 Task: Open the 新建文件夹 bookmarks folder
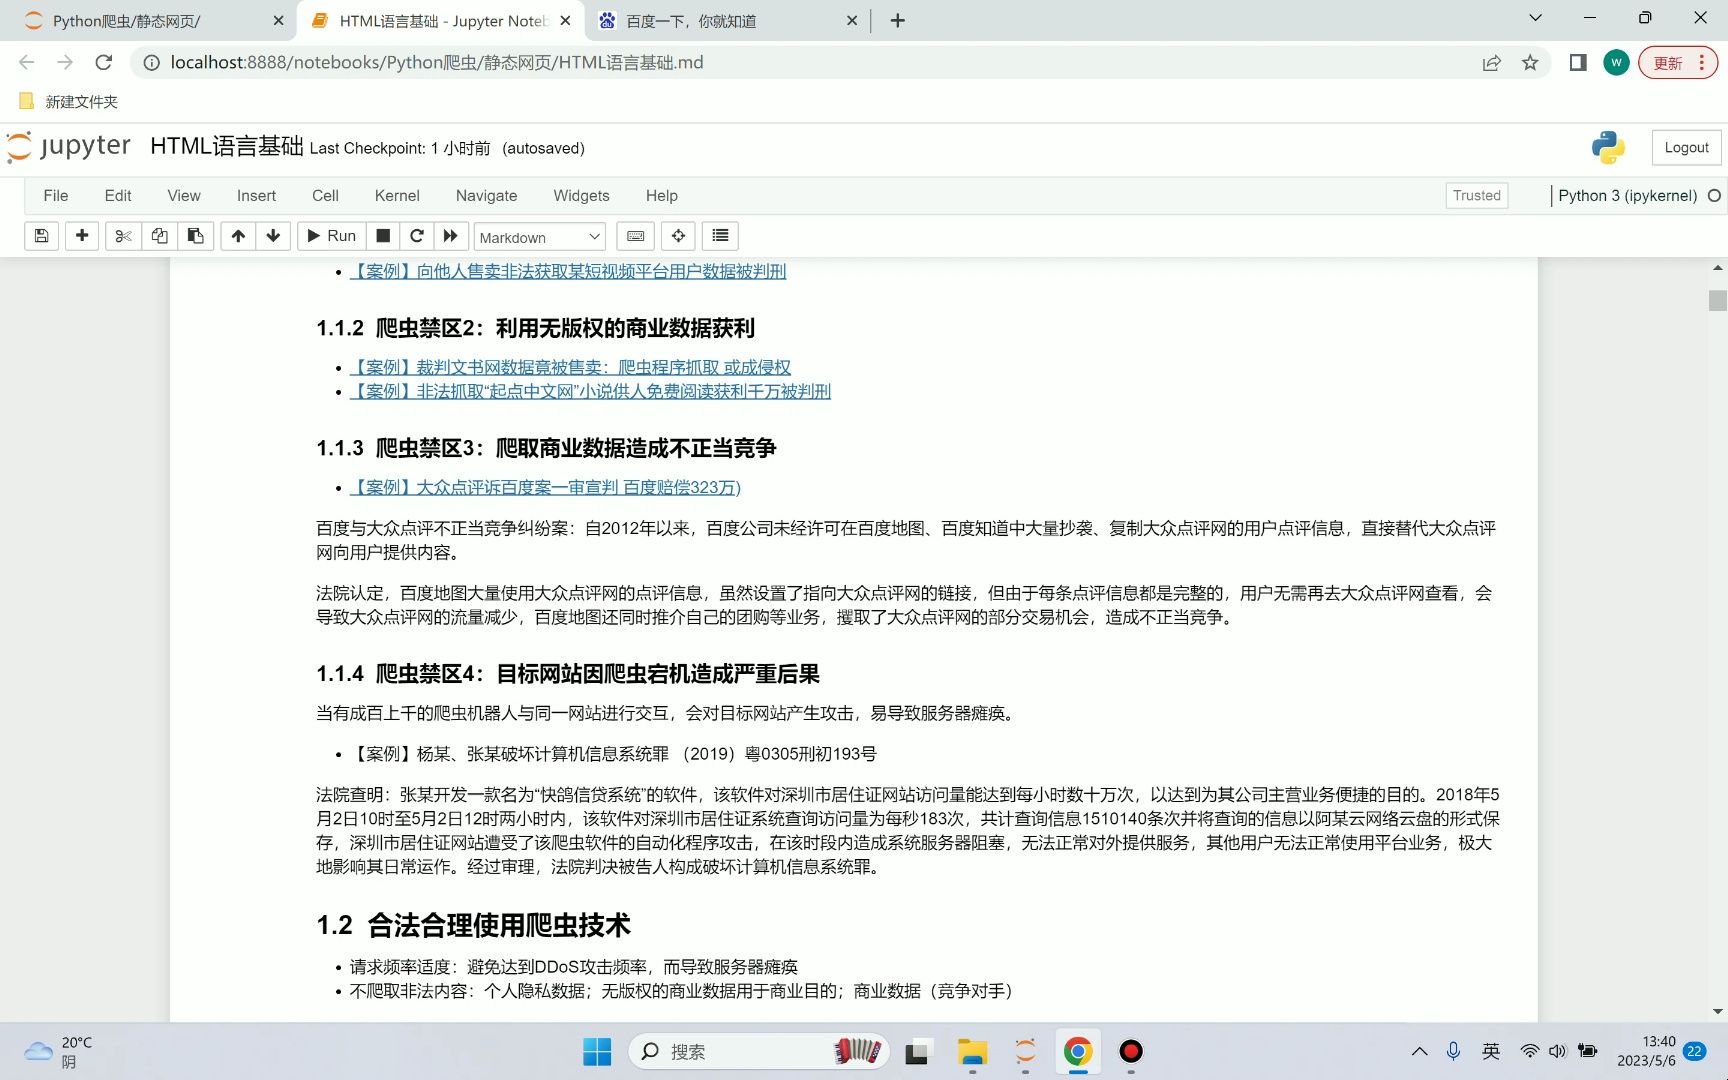coord(68,102)
